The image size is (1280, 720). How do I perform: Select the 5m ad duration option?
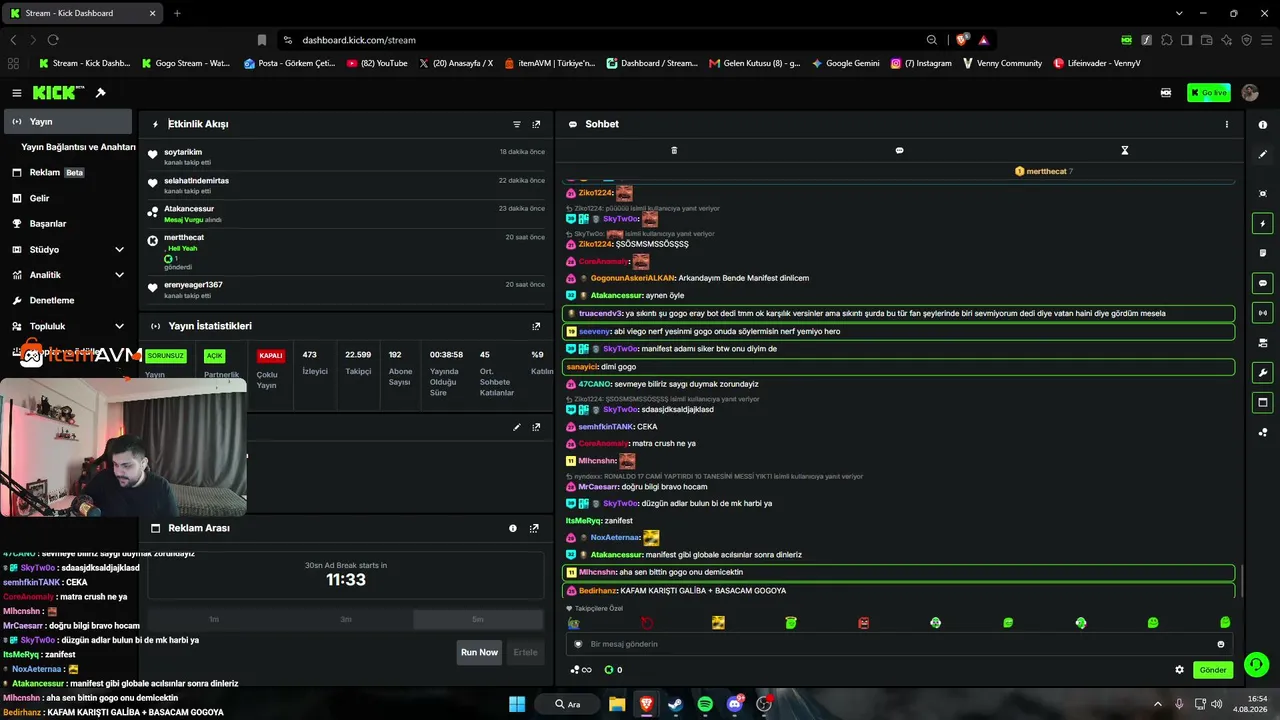478,619
